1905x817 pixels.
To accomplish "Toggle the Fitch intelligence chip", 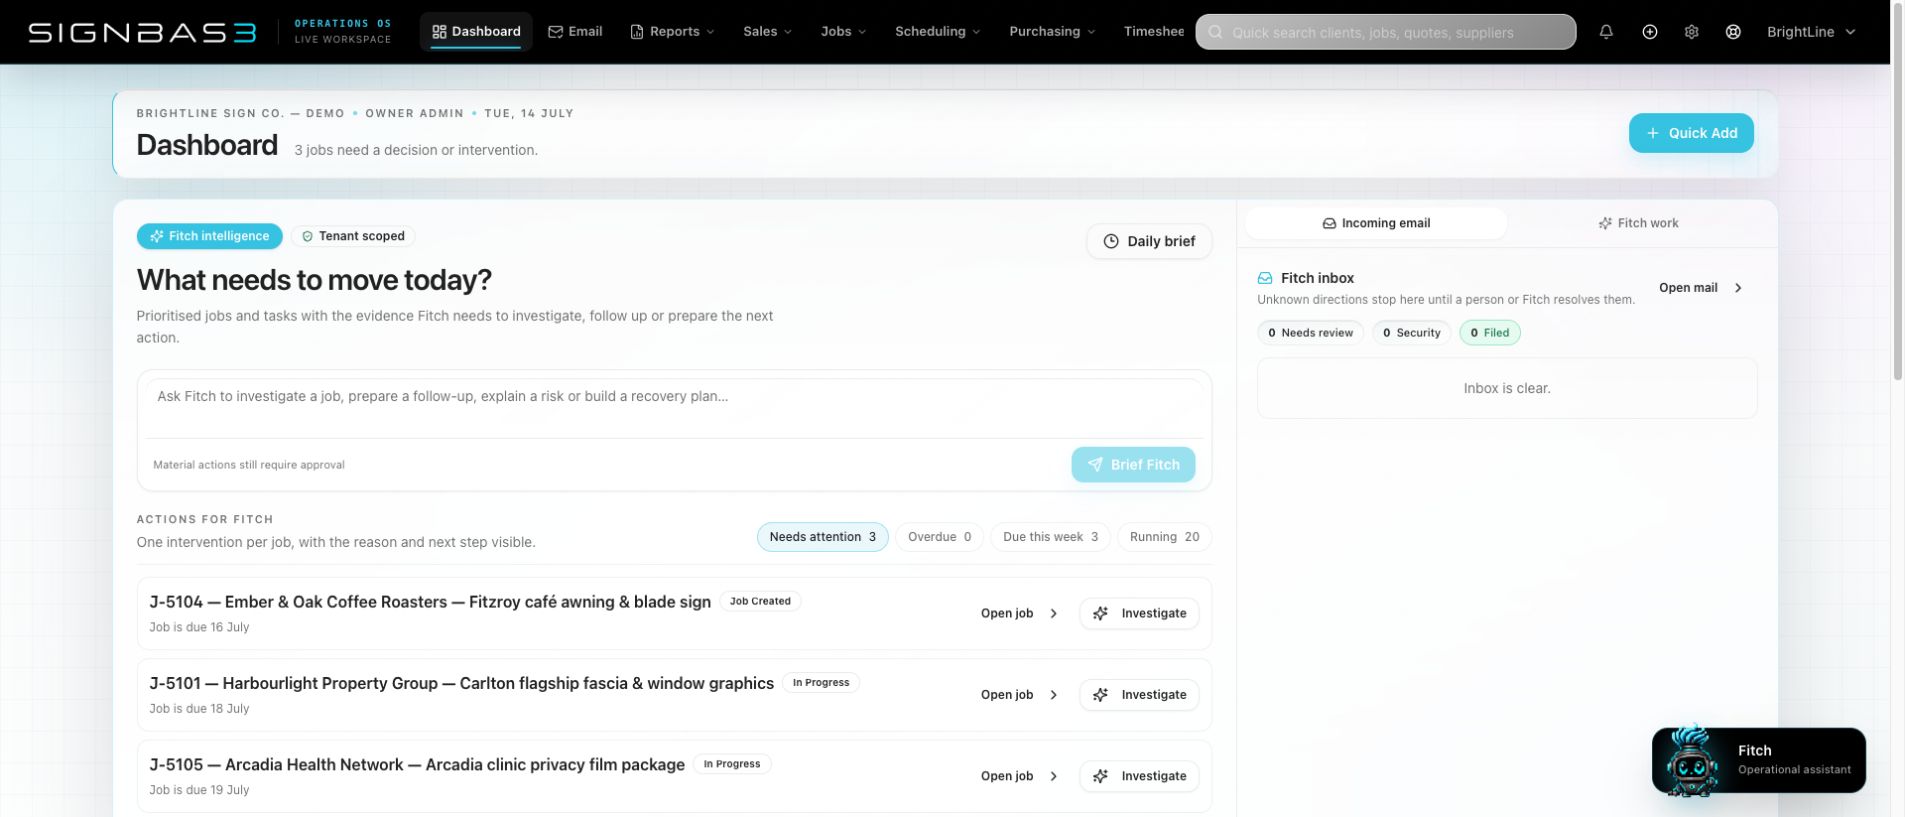I will 209,236.
